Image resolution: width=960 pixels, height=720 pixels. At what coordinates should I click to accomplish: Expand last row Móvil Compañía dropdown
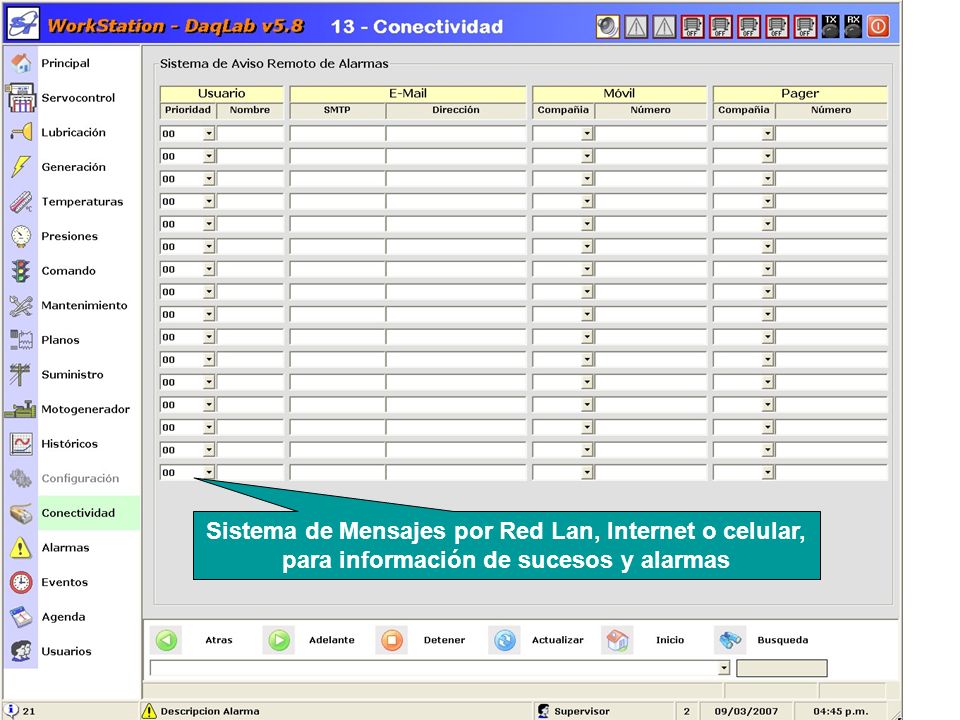[x=587, y=473]
